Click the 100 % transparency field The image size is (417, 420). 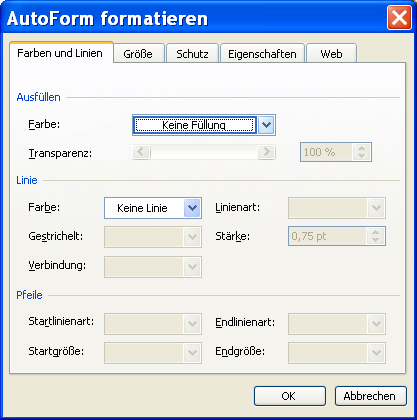pyautogui.click(x=327, y=152)
